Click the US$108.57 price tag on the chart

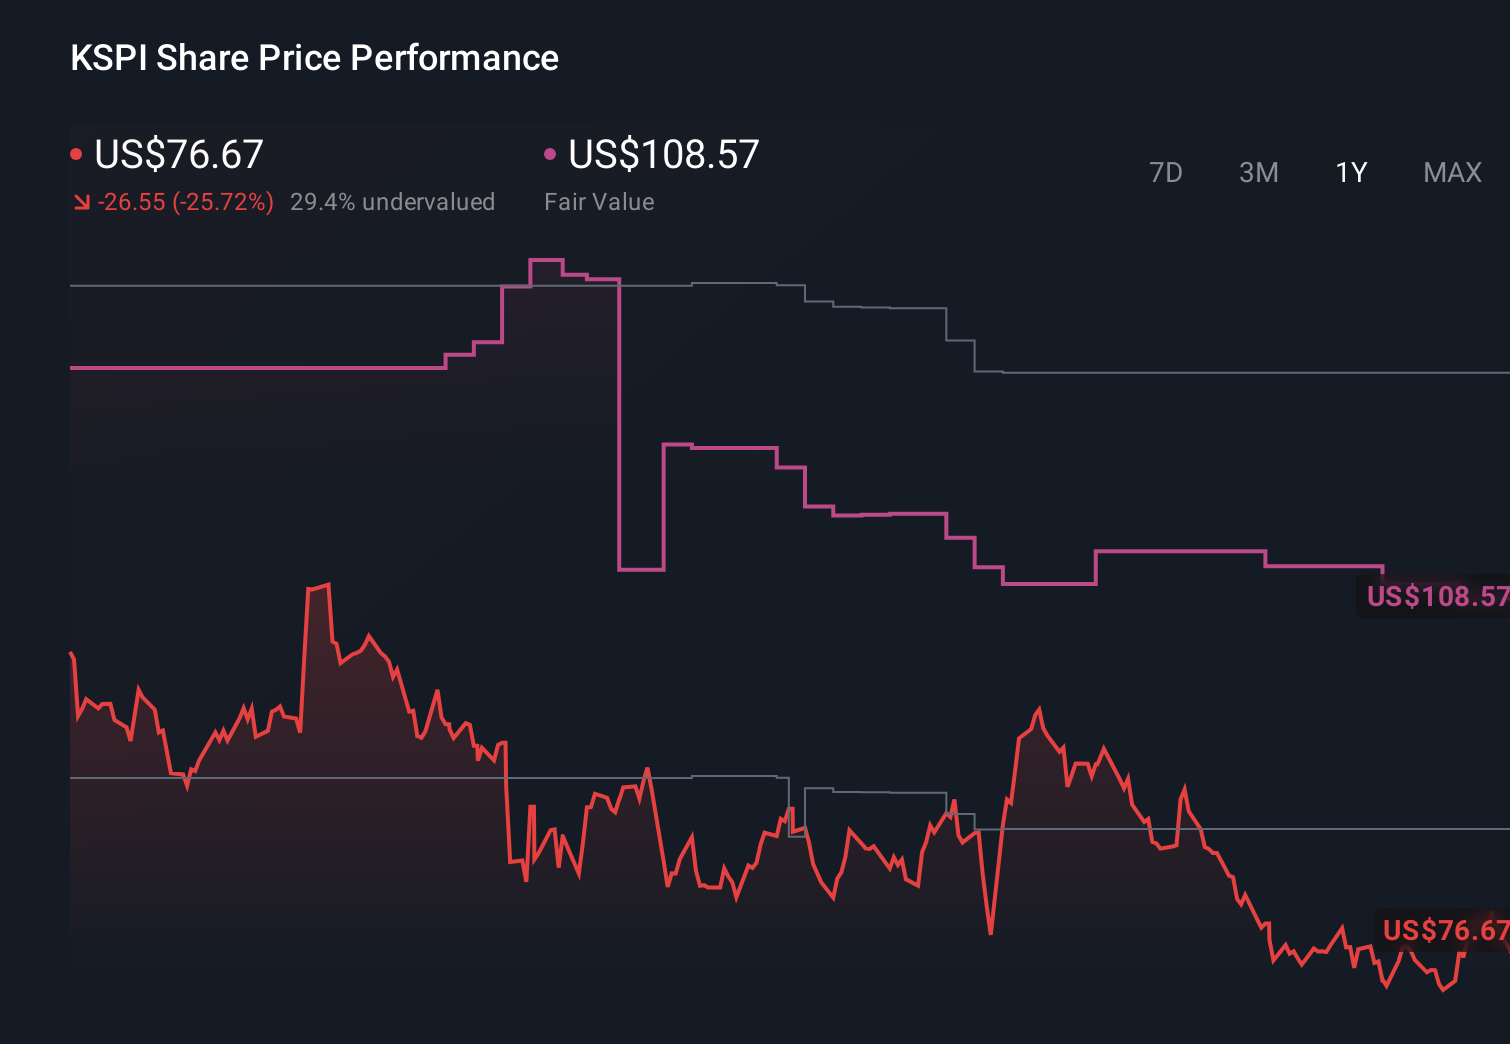click(x=1437, y=598)
